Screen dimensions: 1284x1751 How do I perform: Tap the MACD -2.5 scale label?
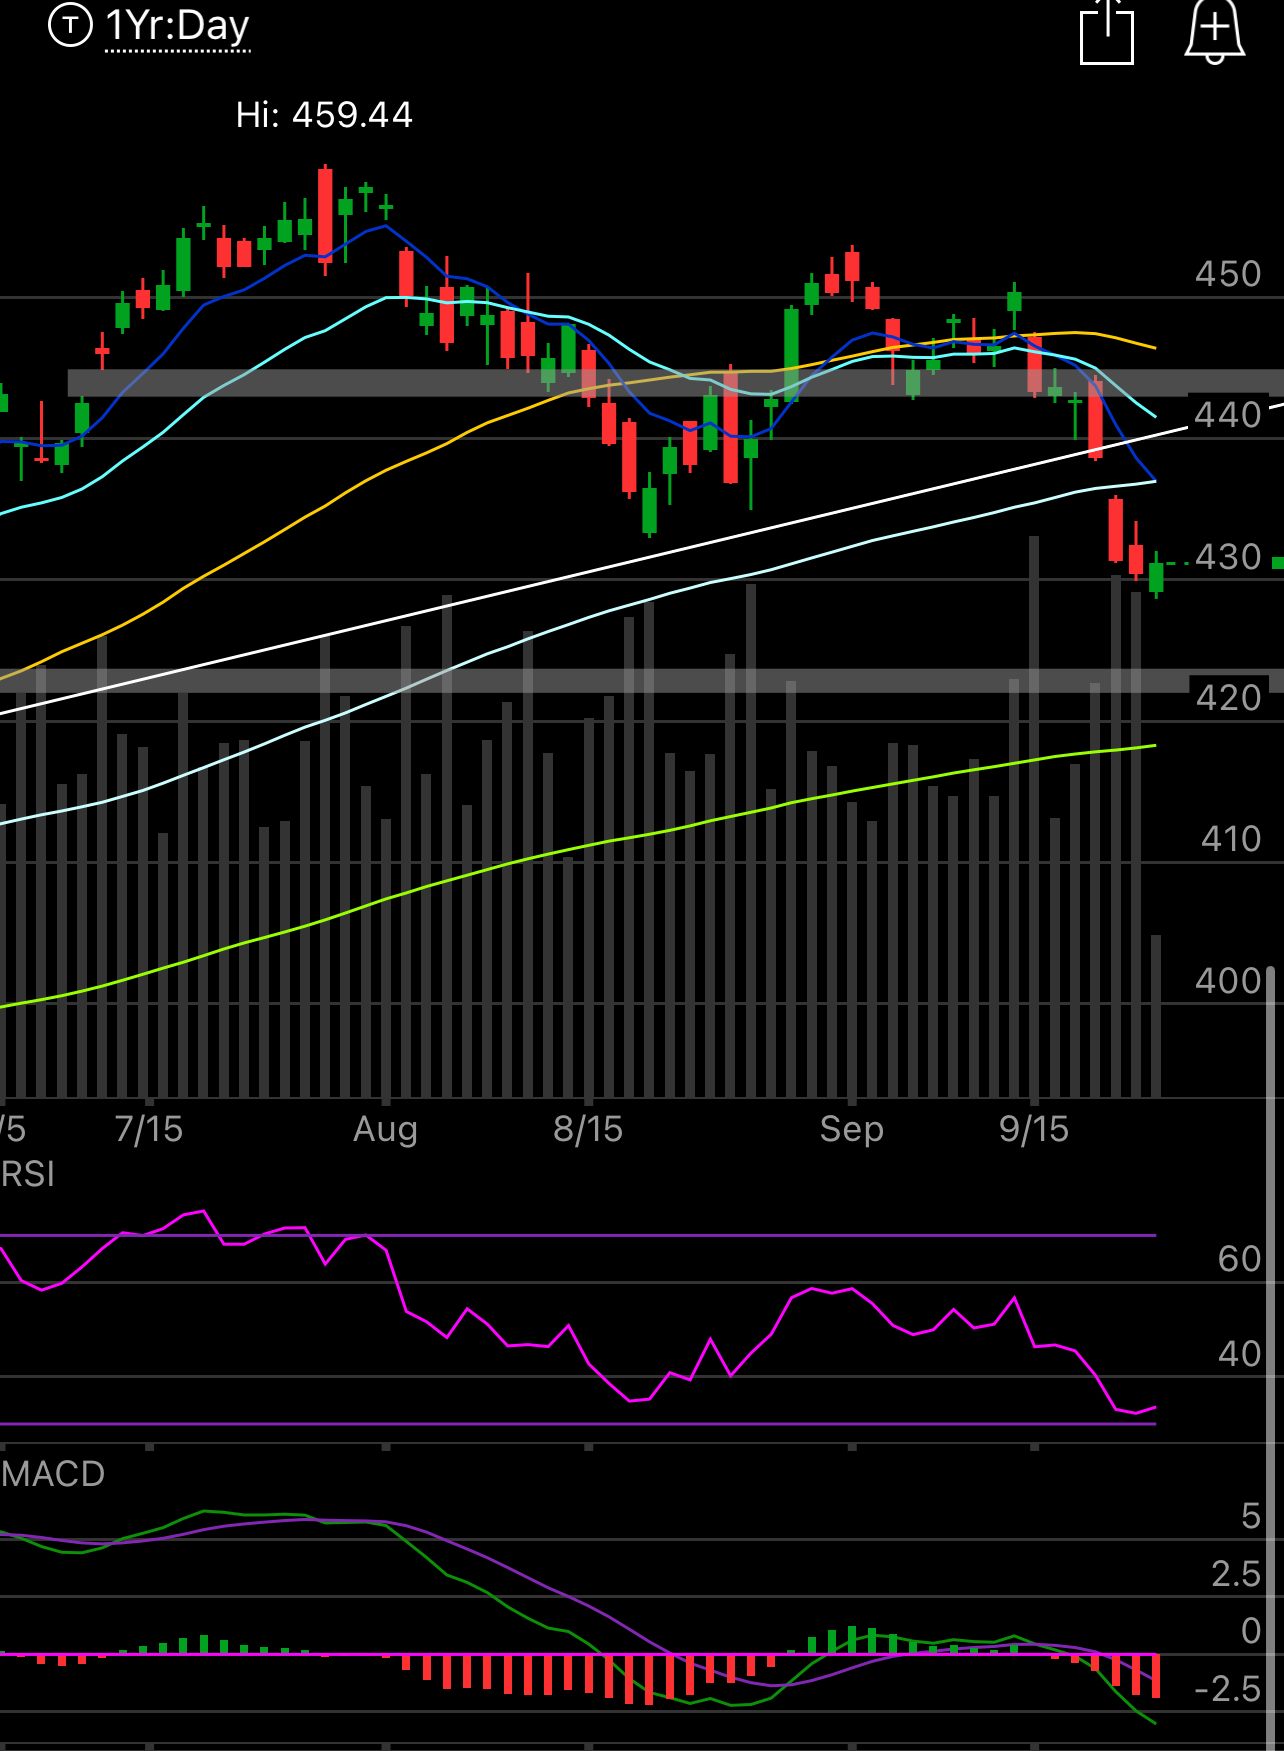tap(1228, 1689)
